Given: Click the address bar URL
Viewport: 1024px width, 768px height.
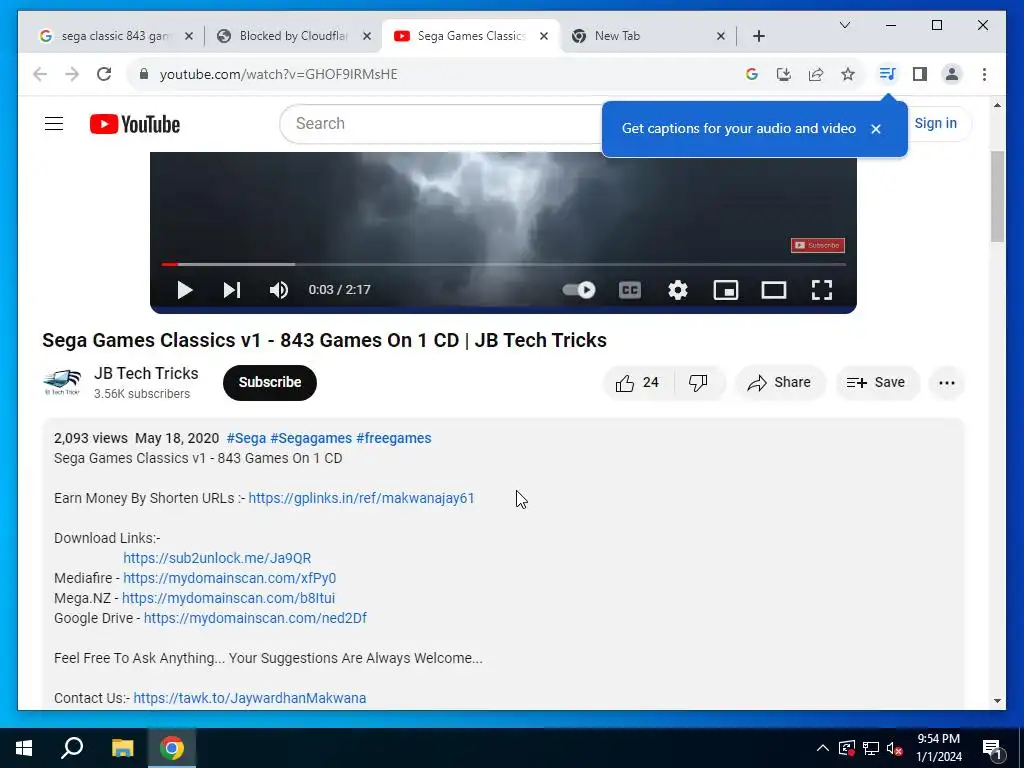Looking at the screenshot, I should pos(279,74).
